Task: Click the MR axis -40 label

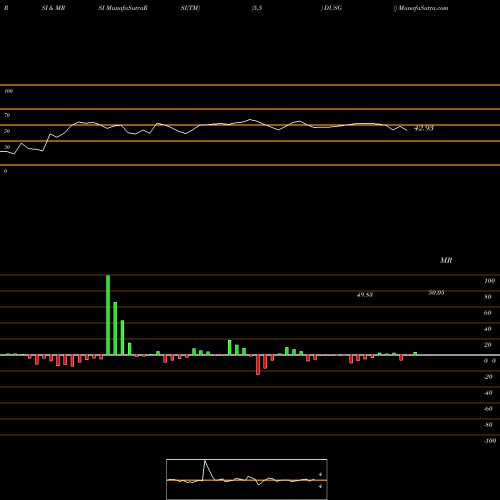Action: coord(488,393)
